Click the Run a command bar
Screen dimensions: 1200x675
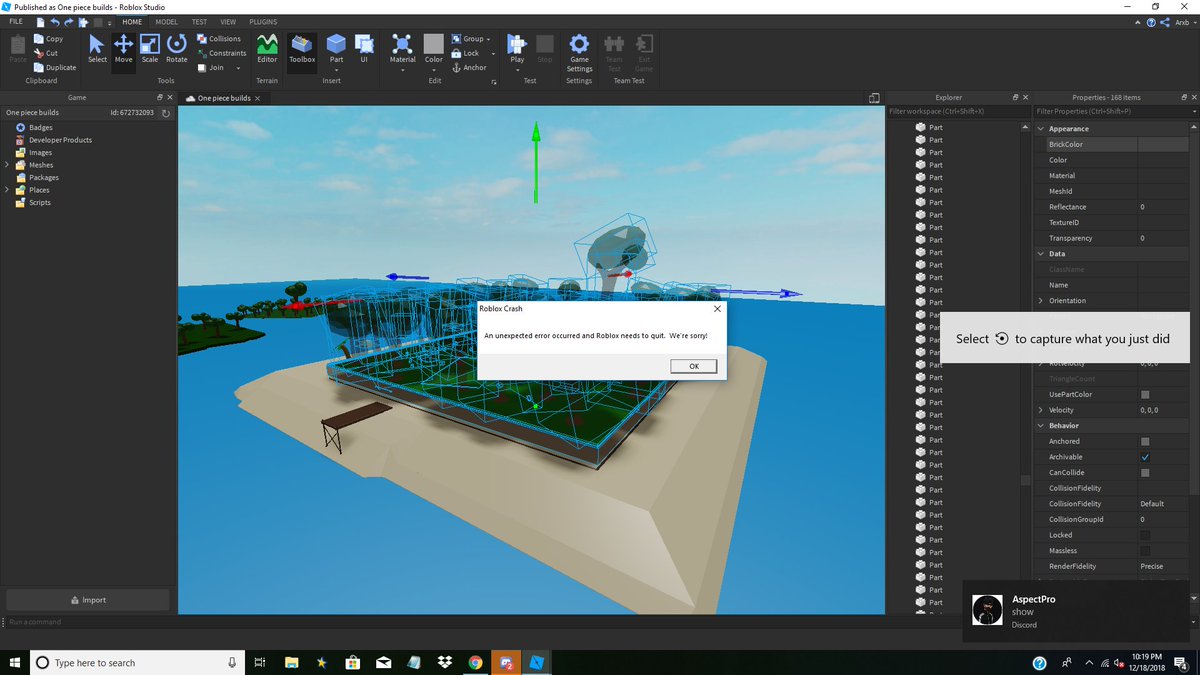(x=480, y=622)
